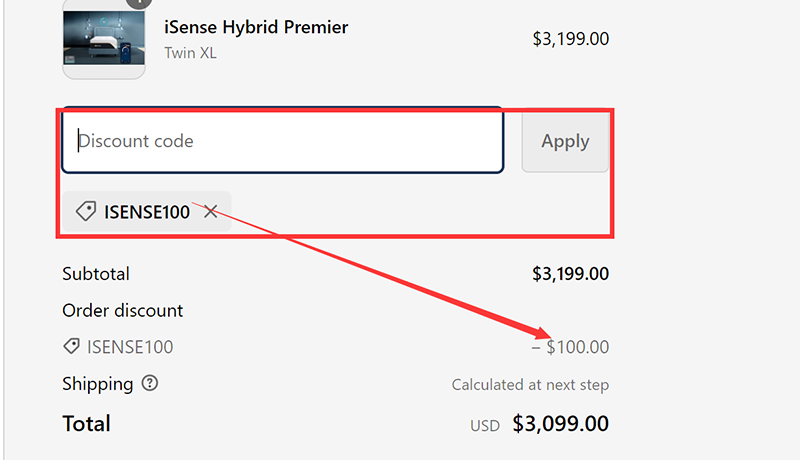Remove the ISENSE100 discount code

(x=211, y=211)
